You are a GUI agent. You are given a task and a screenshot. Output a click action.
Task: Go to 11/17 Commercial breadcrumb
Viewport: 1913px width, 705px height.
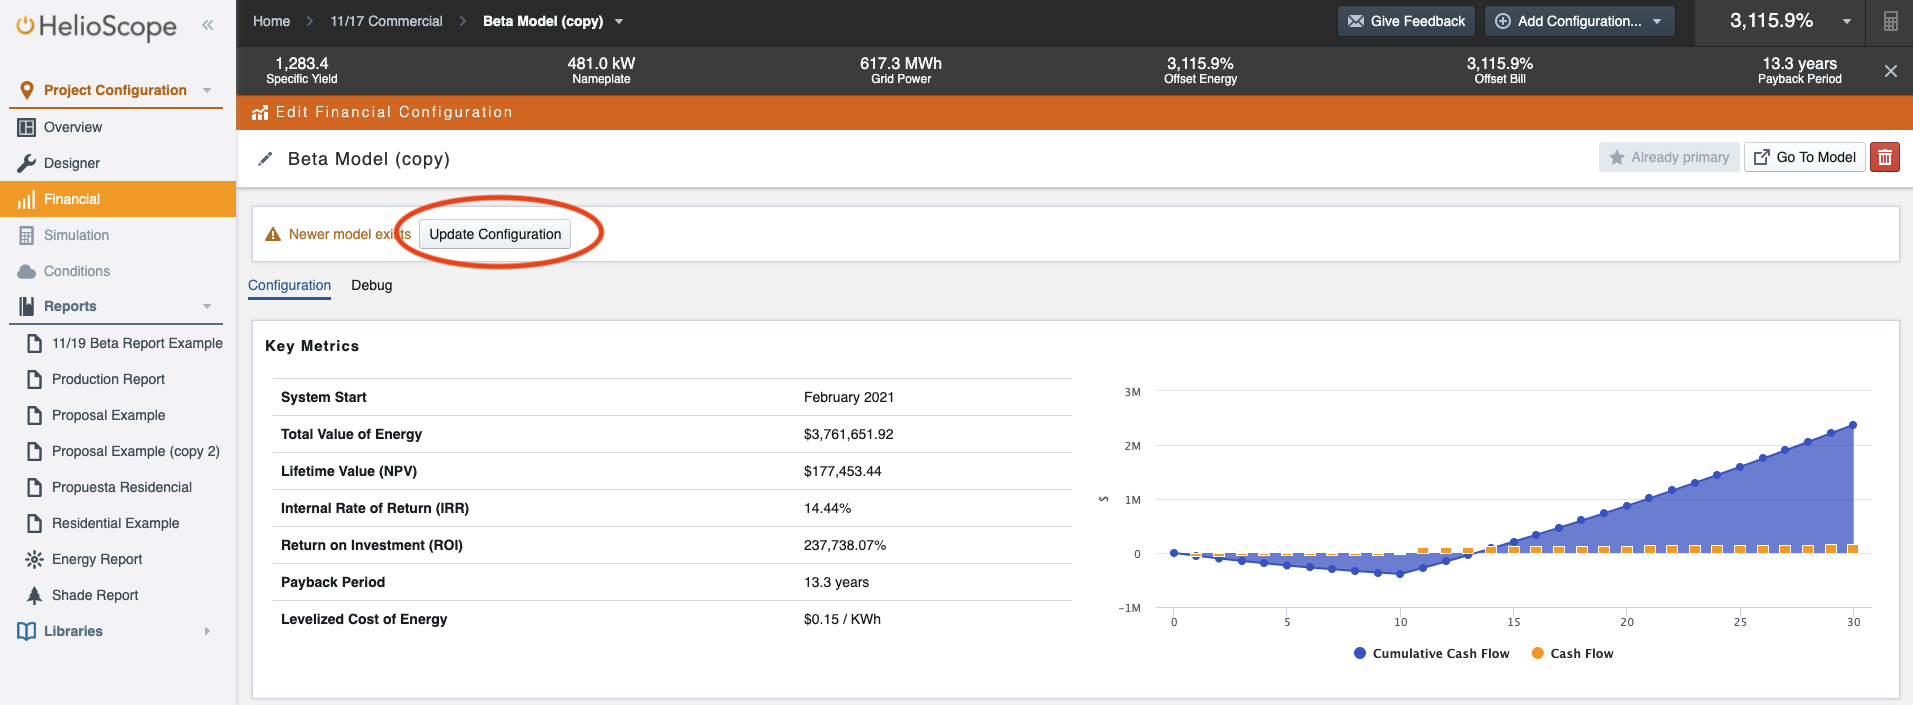tap(386, 21)
